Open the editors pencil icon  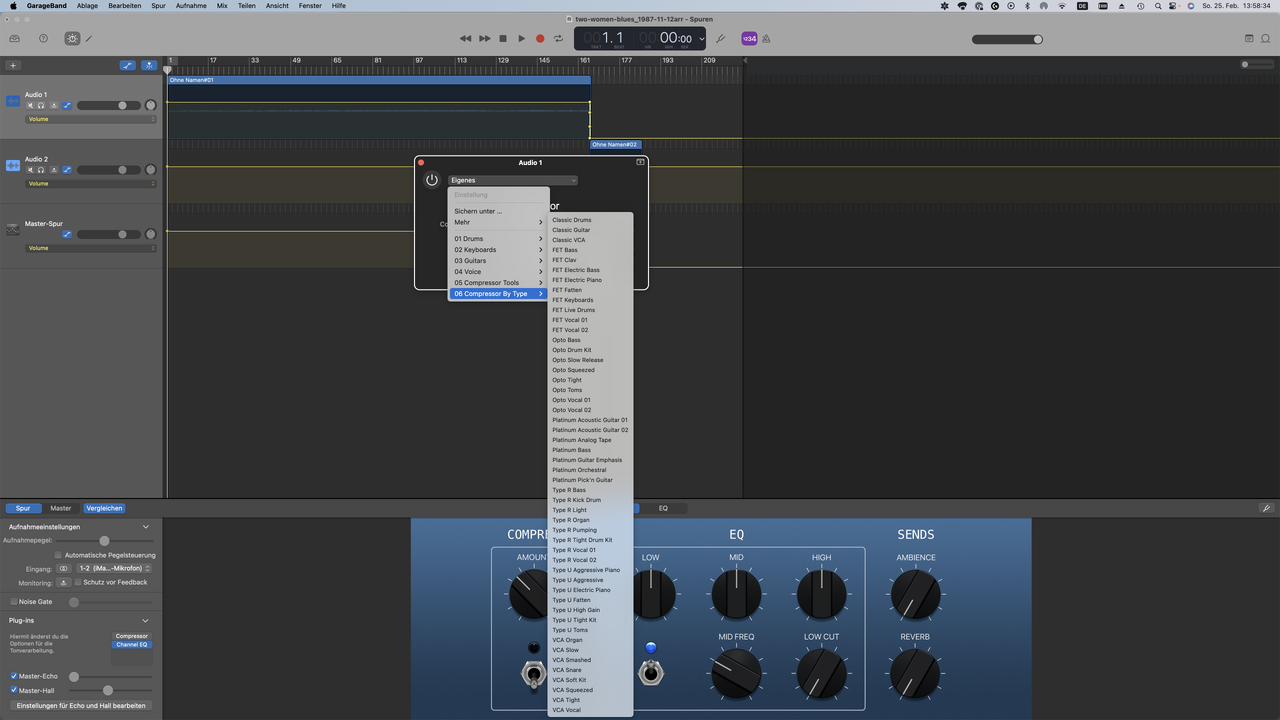[x=89, y=39]
